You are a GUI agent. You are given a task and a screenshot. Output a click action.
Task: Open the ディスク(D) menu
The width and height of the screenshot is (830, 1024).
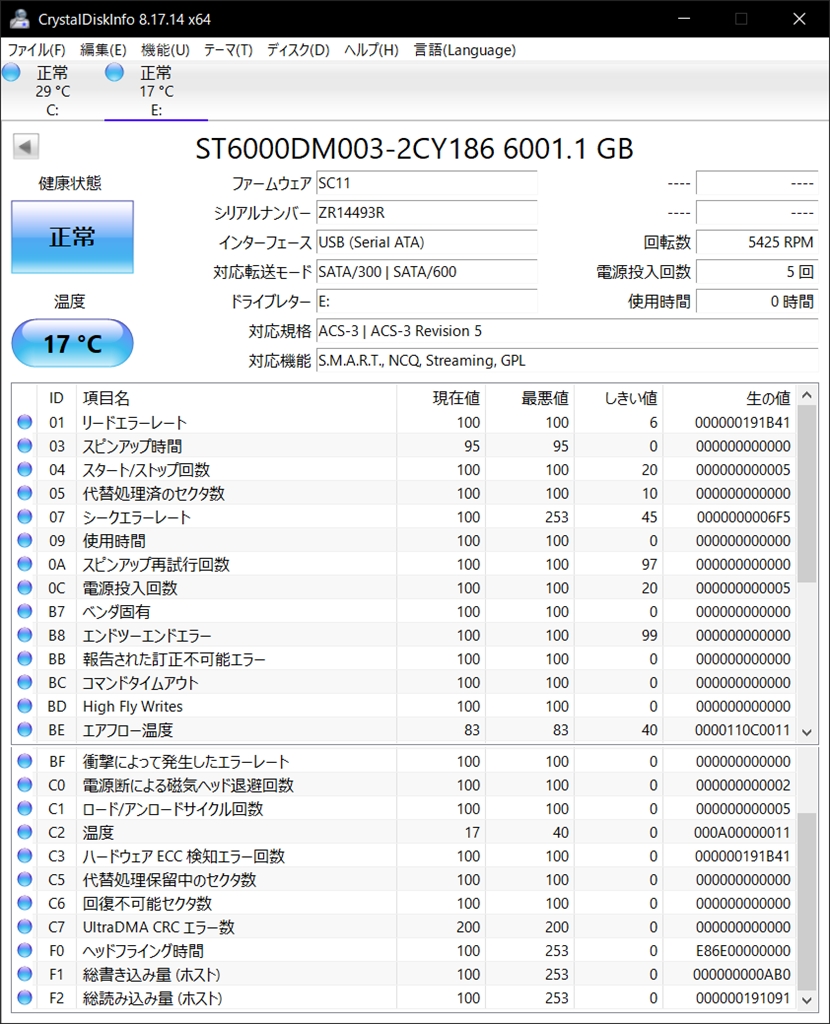298,50
